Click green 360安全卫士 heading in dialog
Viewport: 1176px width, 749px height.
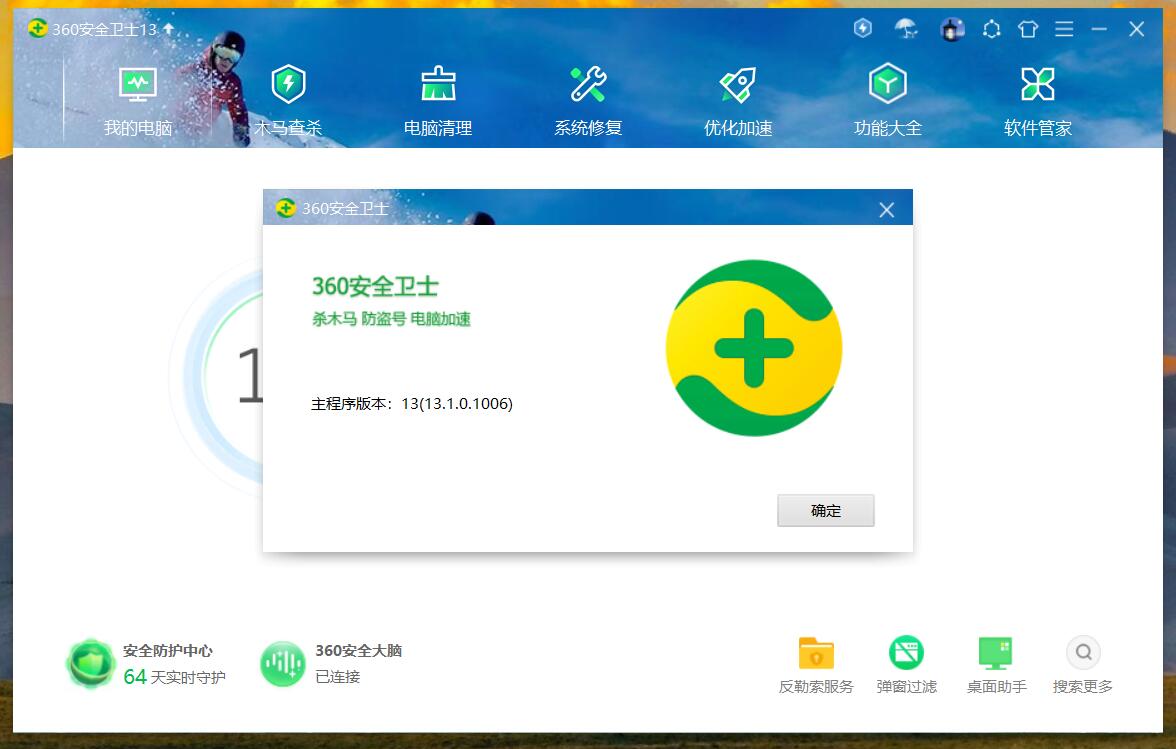coord(375,286)
